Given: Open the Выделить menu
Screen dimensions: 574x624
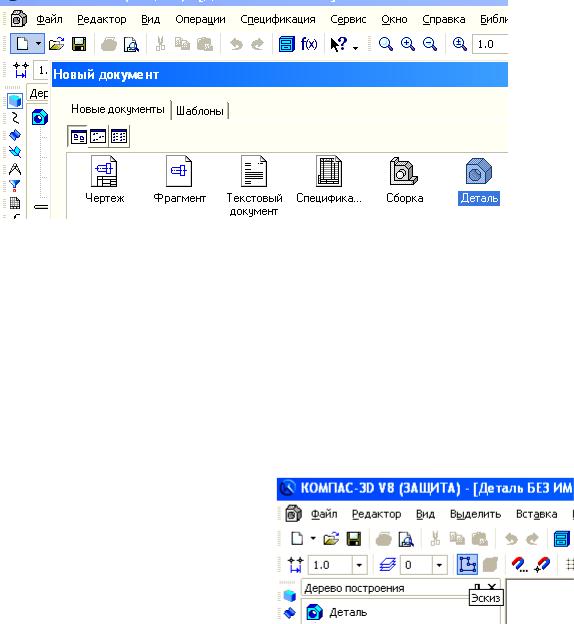Looking at the screenshot, I should point(475,514).
